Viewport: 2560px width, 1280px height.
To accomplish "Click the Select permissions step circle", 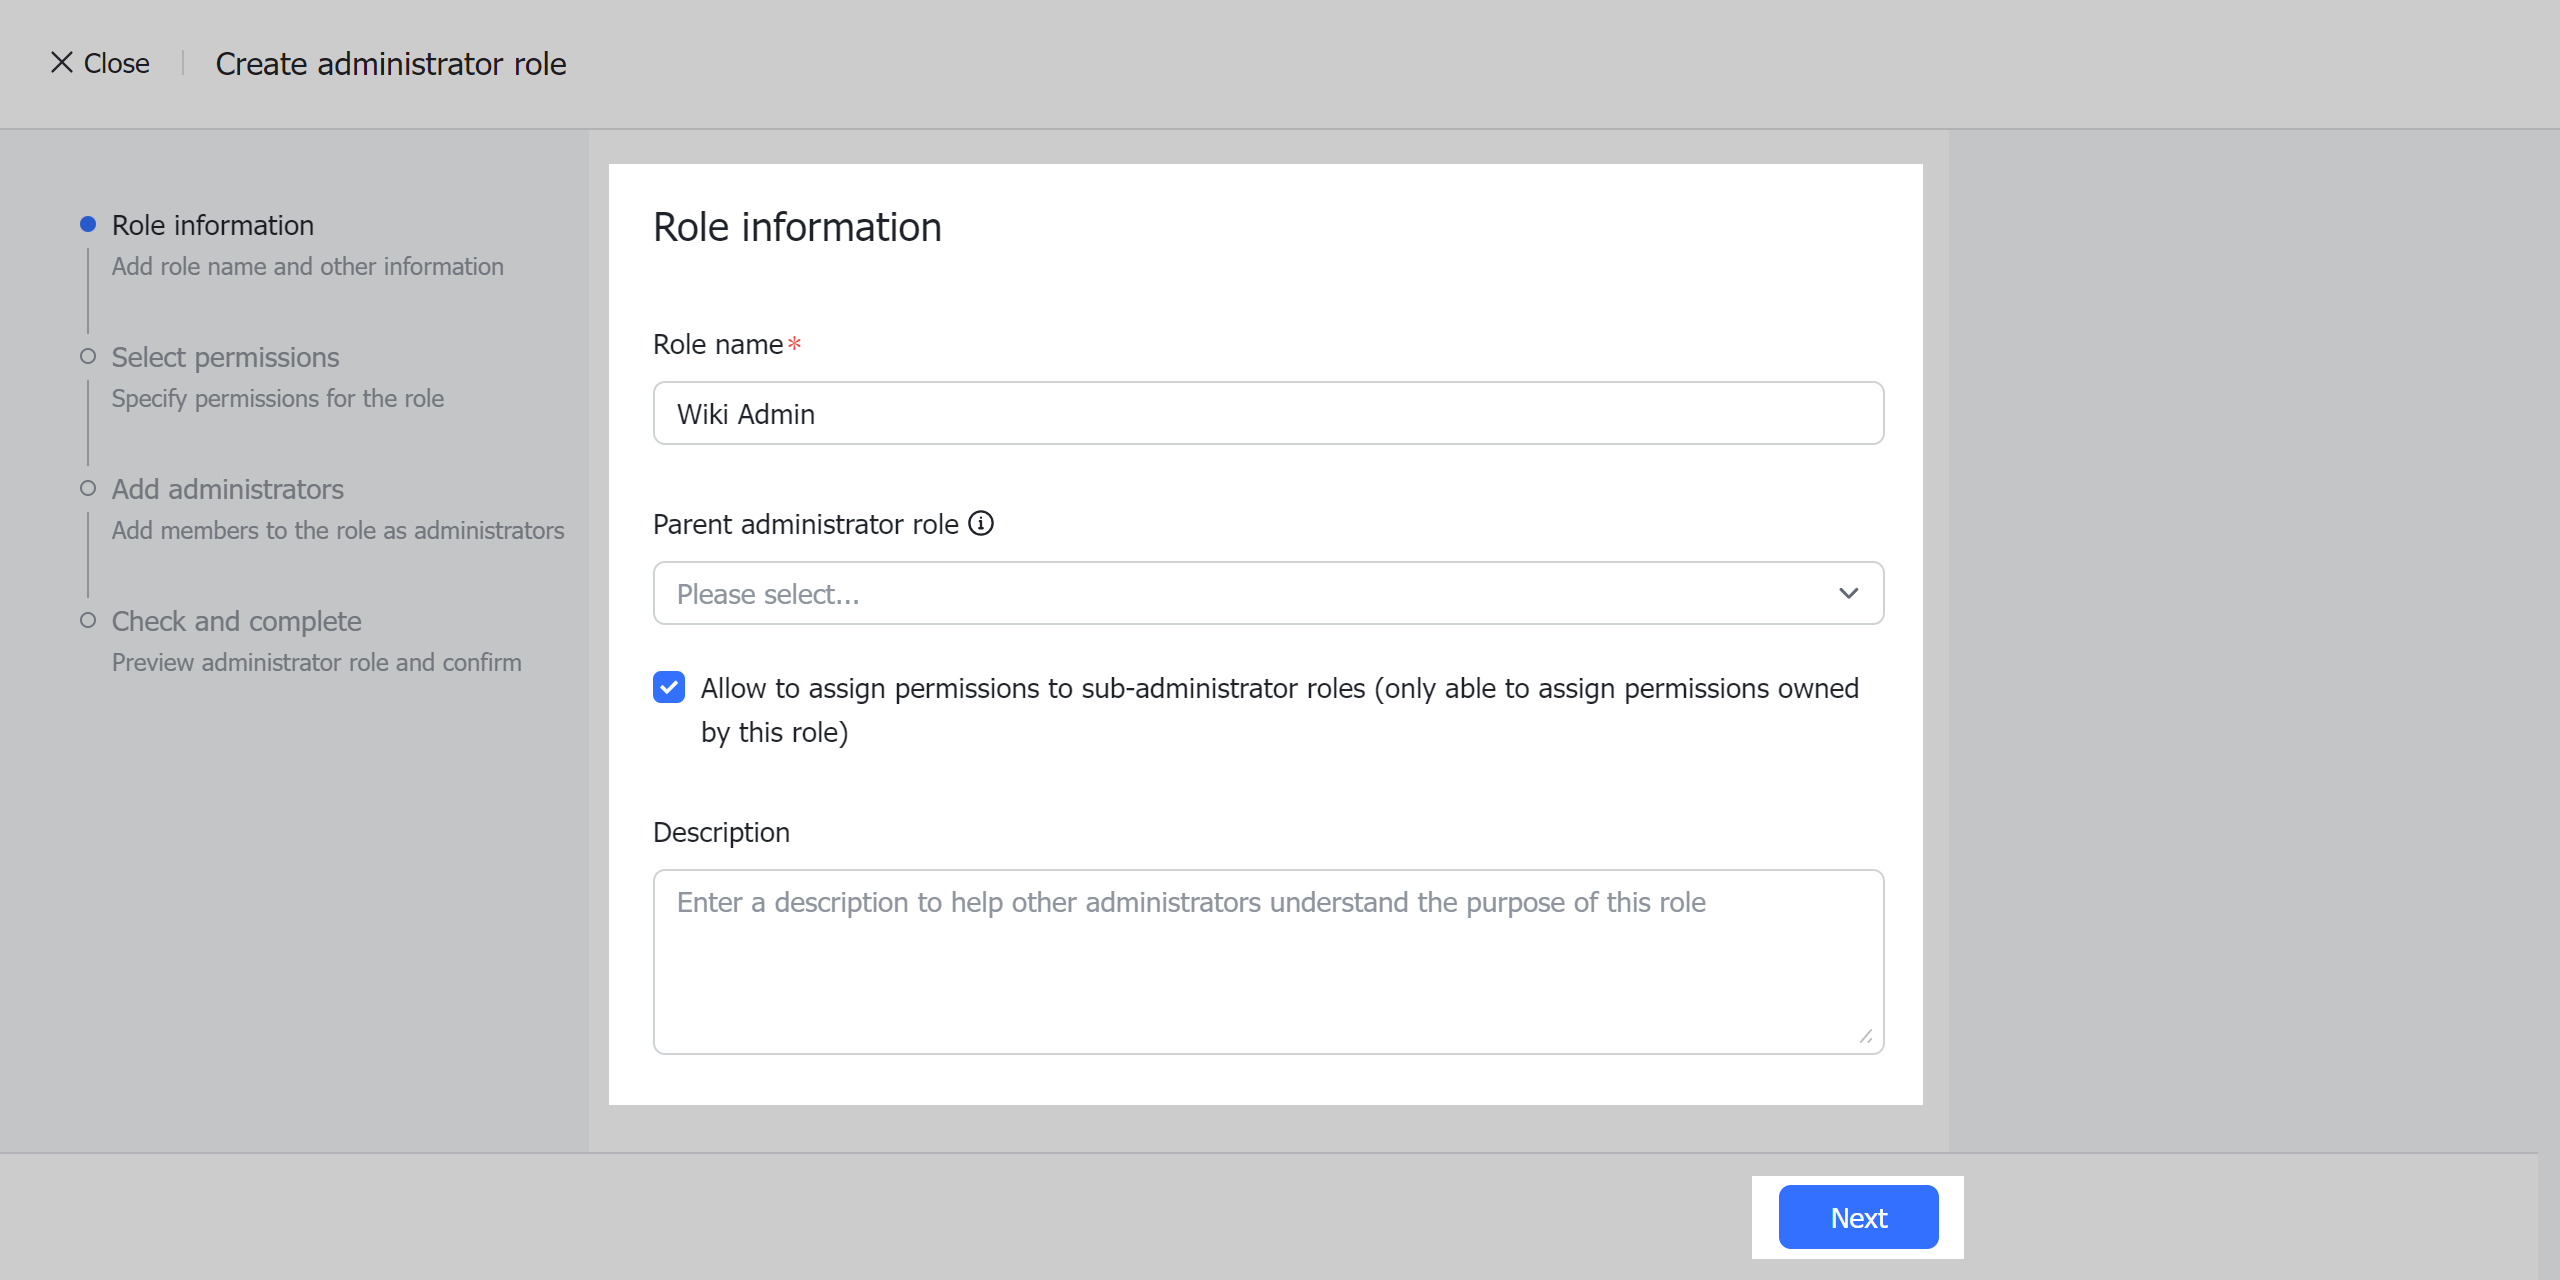I will pos(86,356).
